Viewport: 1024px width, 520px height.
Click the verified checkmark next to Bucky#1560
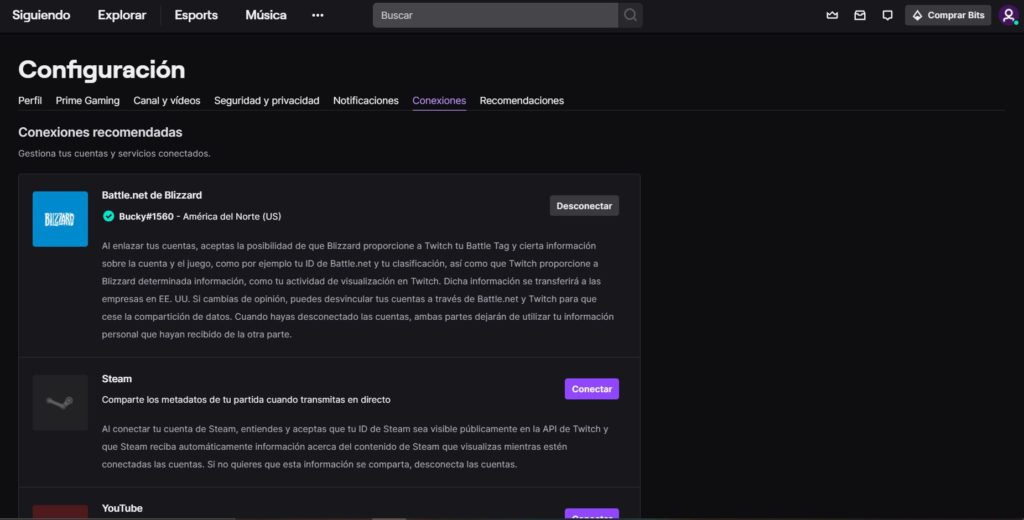[x=108, y=216]
